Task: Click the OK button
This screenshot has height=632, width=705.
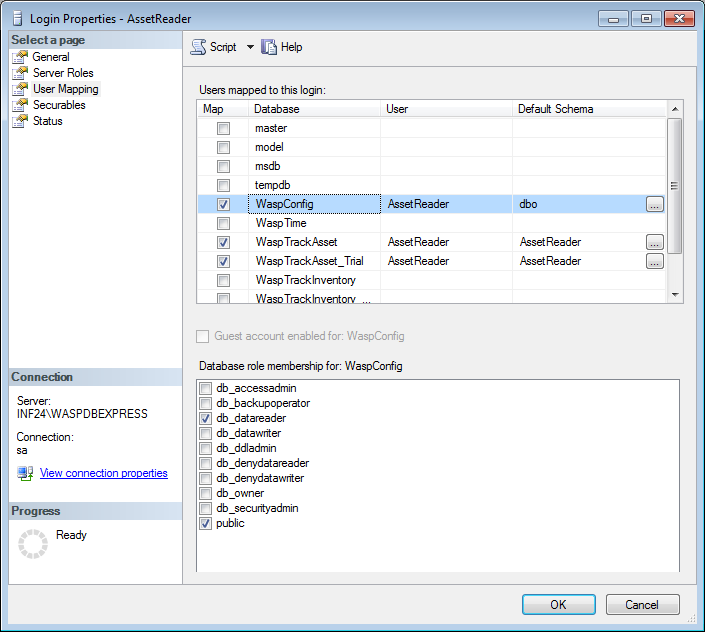Action: tap(558, 605)
